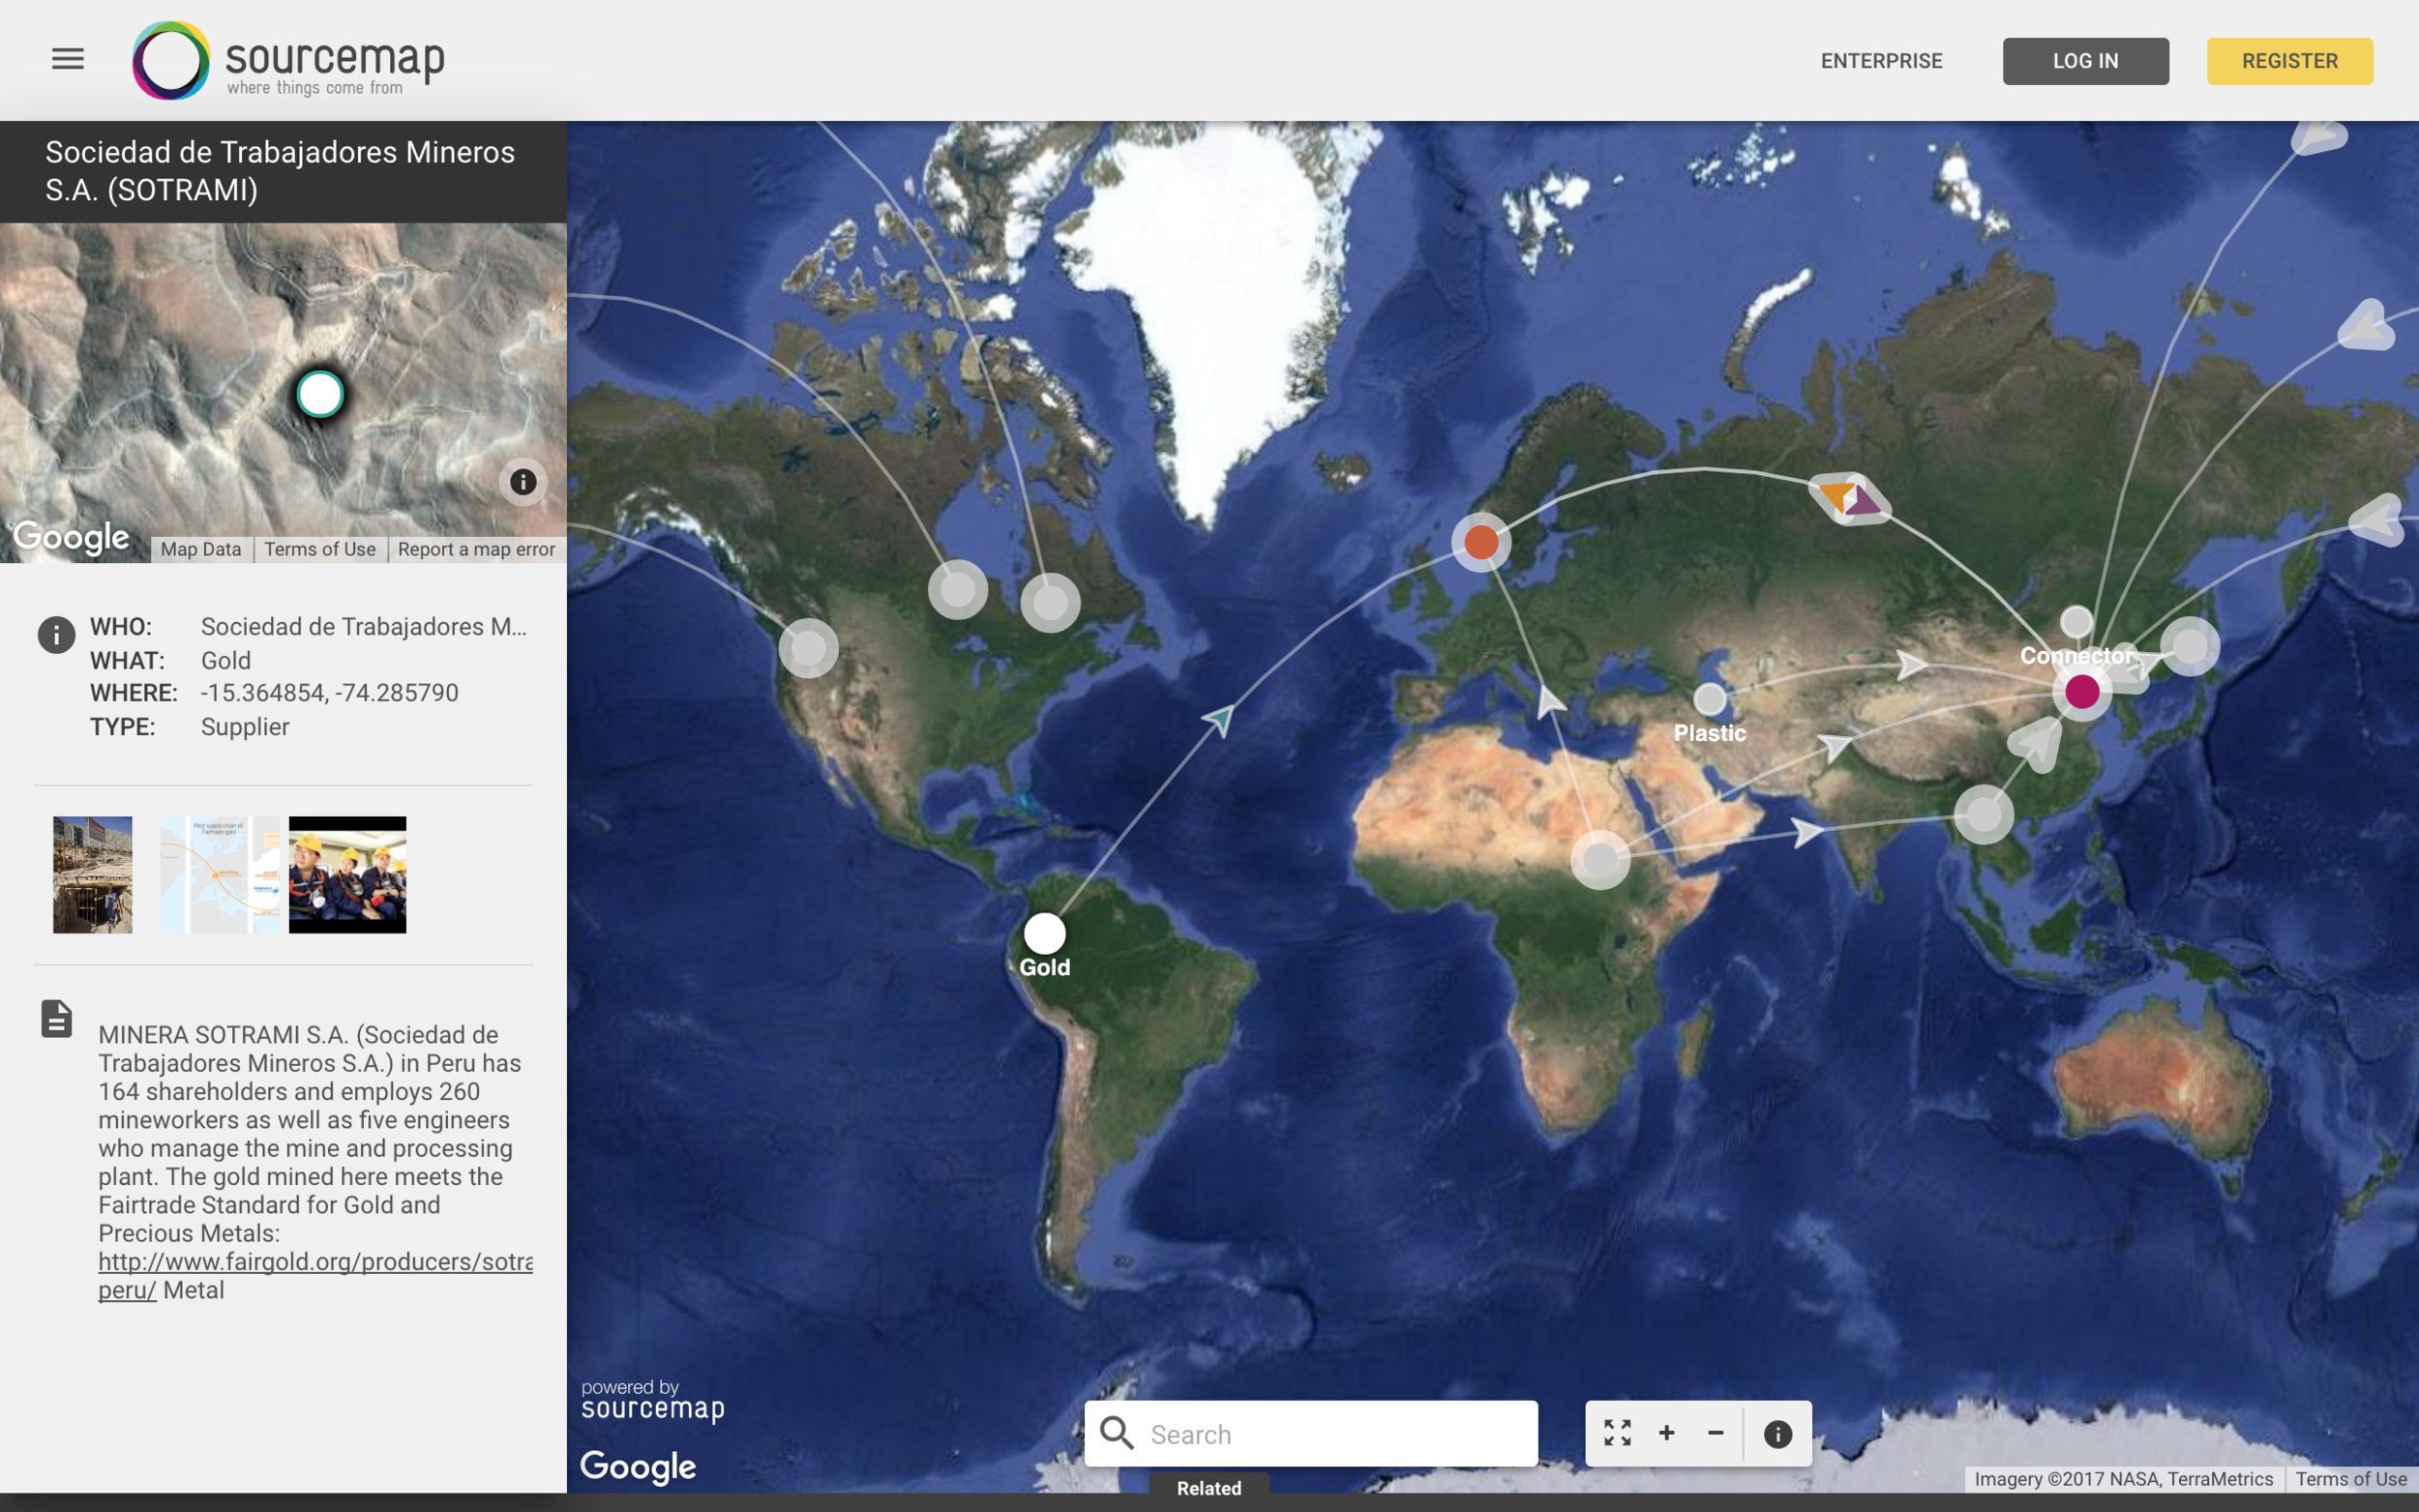Select the gray node in East Africa
Viewport: 2419px width, 1512px height.
coord(1600,859)
